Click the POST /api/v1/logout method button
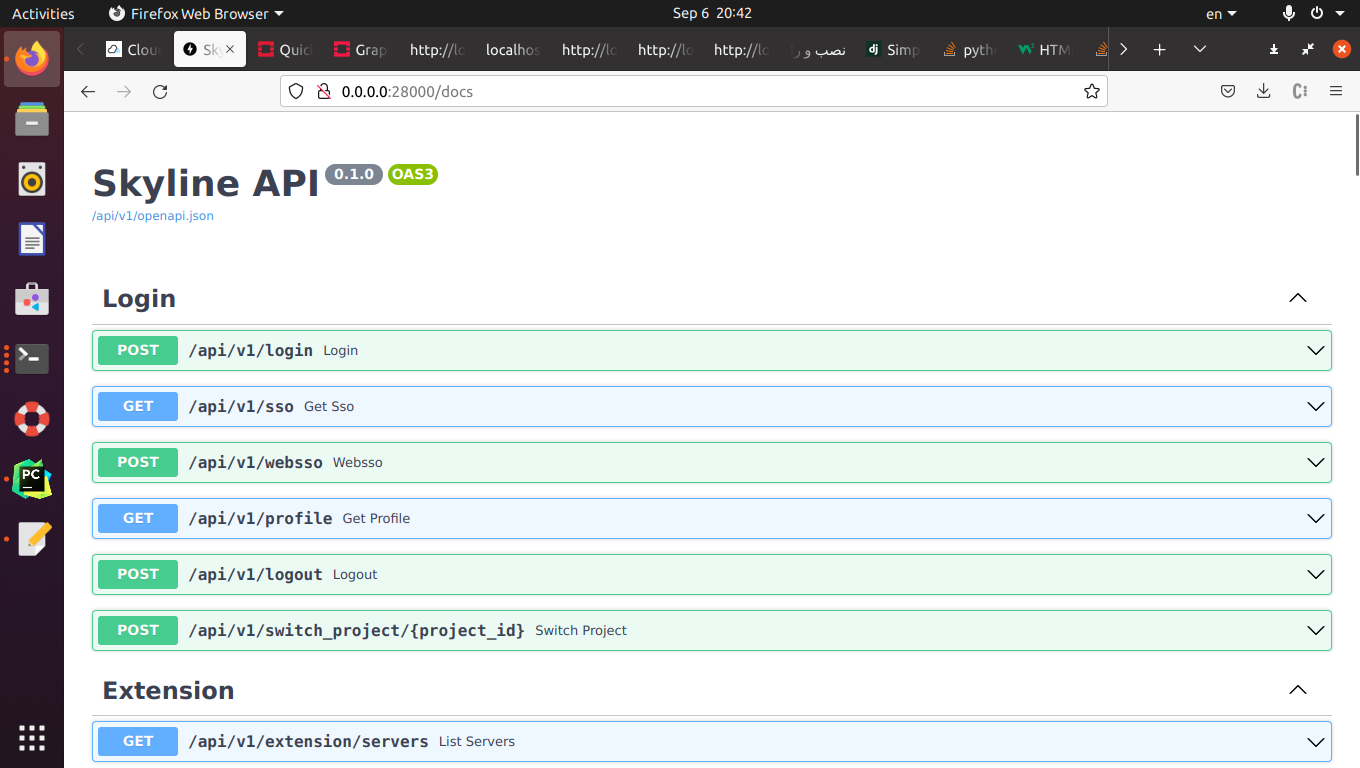This screenshot has height=768, width=1360. tap(138, 574)
